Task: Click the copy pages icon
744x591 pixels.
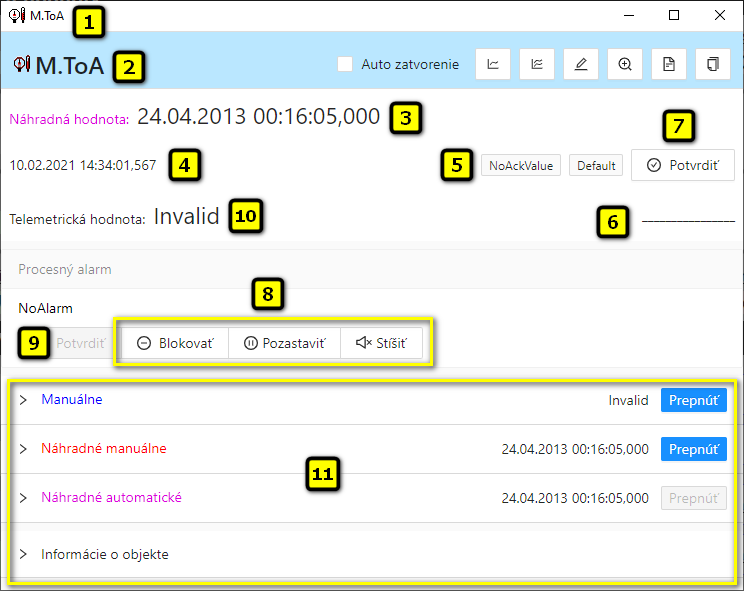Action: coord(713,64)
